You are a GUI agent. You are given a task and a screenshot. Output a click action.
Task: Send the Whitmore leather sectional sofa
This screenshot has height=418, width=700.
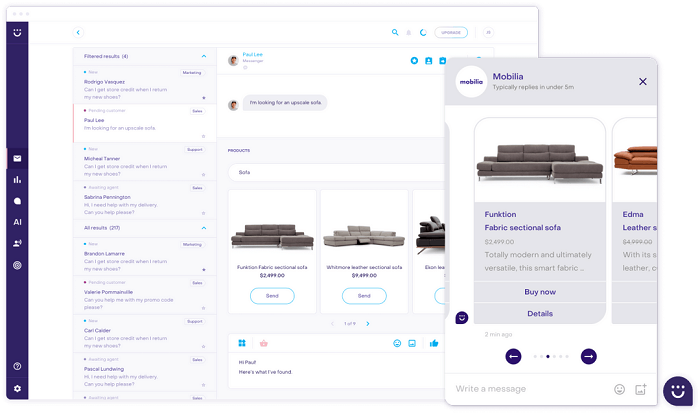pos(364,296)
